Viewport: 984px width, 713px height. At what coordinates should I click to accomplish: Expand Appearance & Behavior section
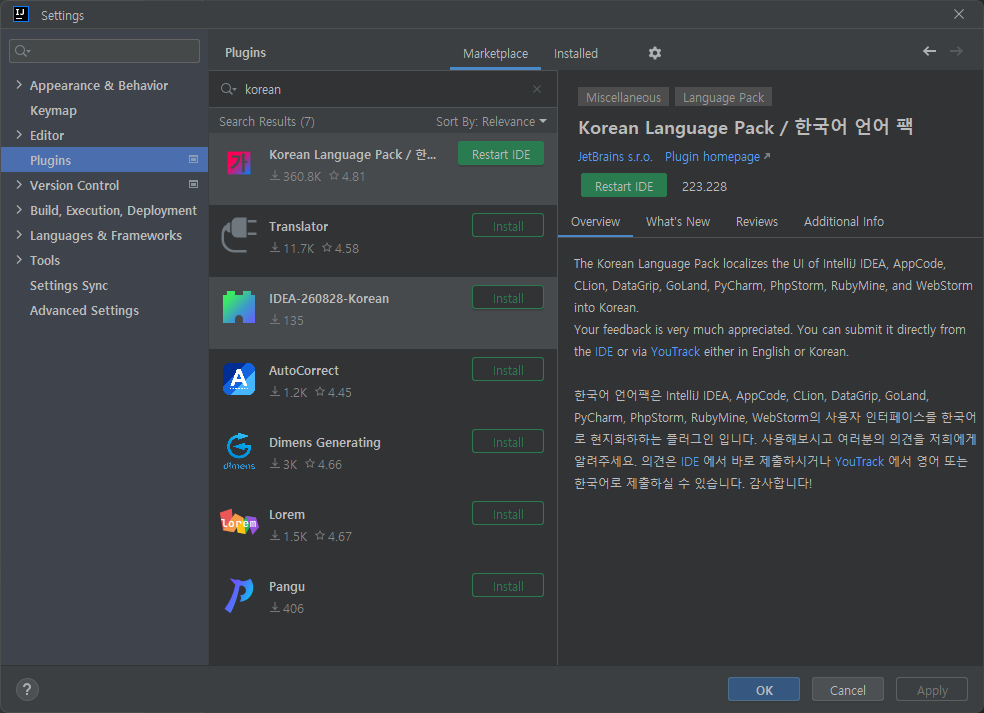coord(19,85)
